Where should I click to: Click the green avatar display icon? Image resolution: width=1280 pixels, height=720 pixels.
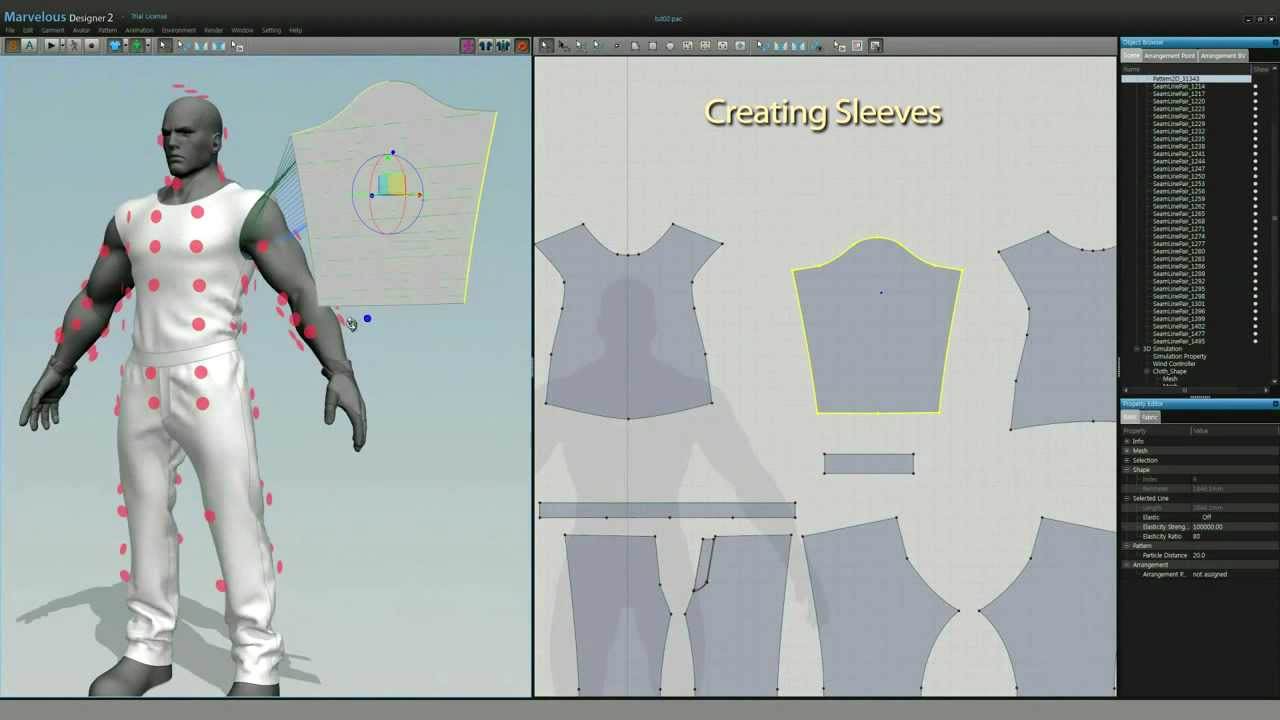coord(136,45)
